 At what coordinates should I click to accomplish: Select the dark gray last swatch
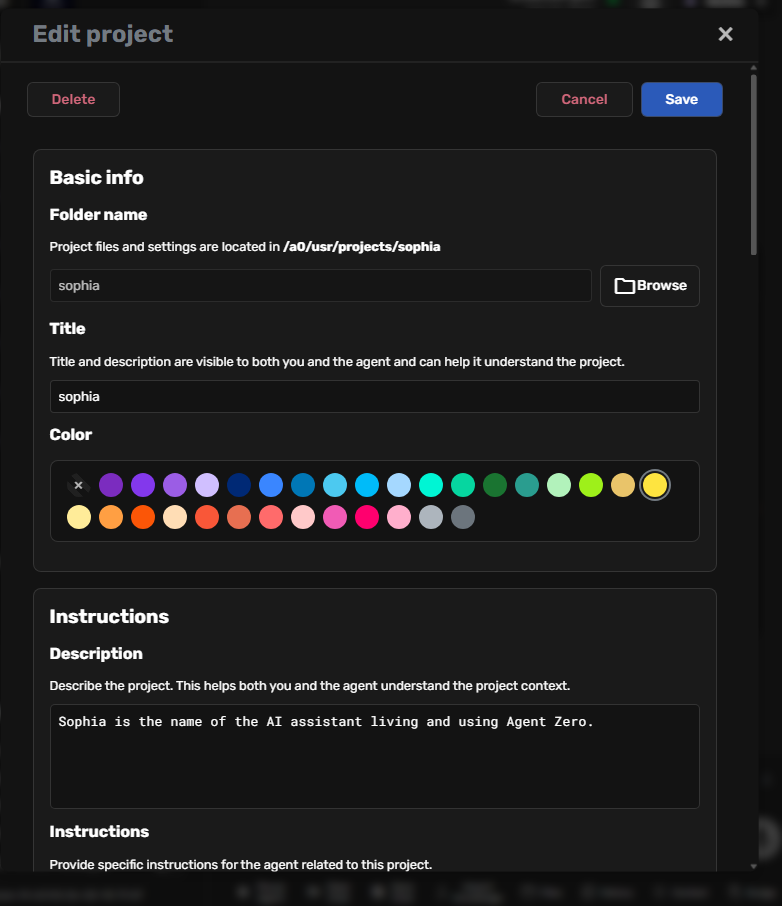(462, 518)
